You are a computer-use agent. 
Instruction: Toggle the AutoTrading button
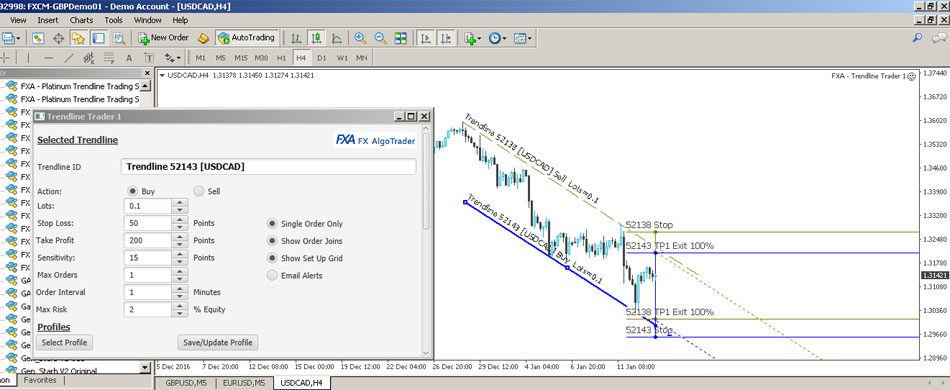(247, 38)
